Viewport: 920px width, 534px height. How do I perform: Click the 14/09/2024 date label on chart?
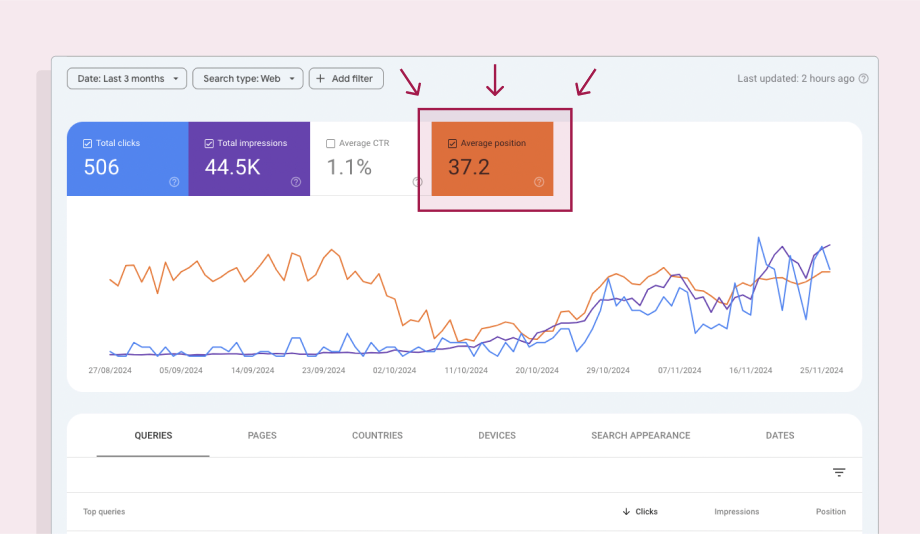(x=252, y=370)
